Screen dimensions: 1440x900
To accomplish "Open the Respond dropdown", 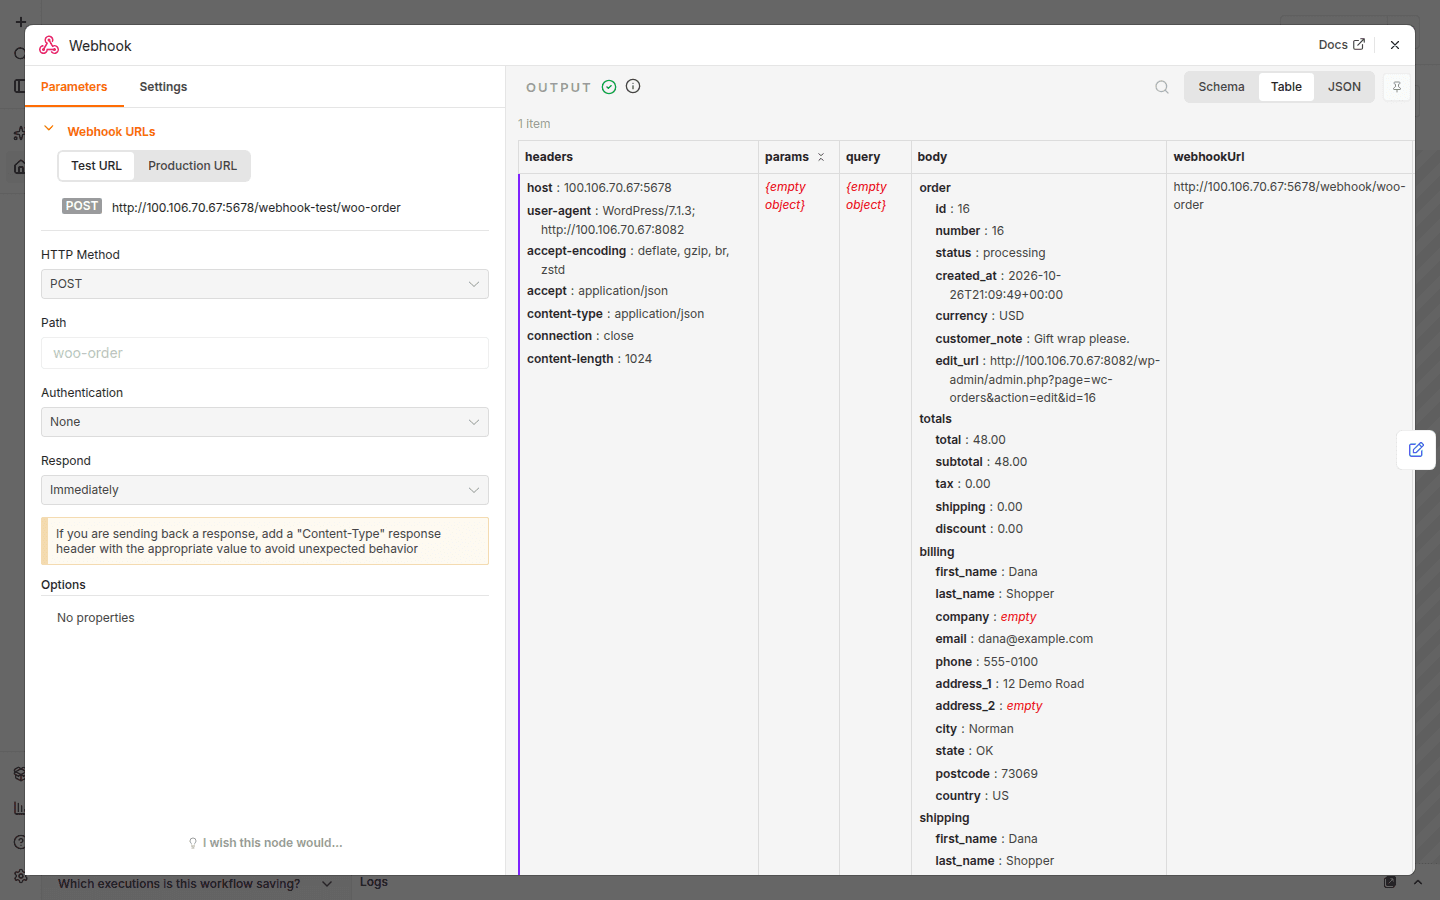I will (x=265, y=490).
